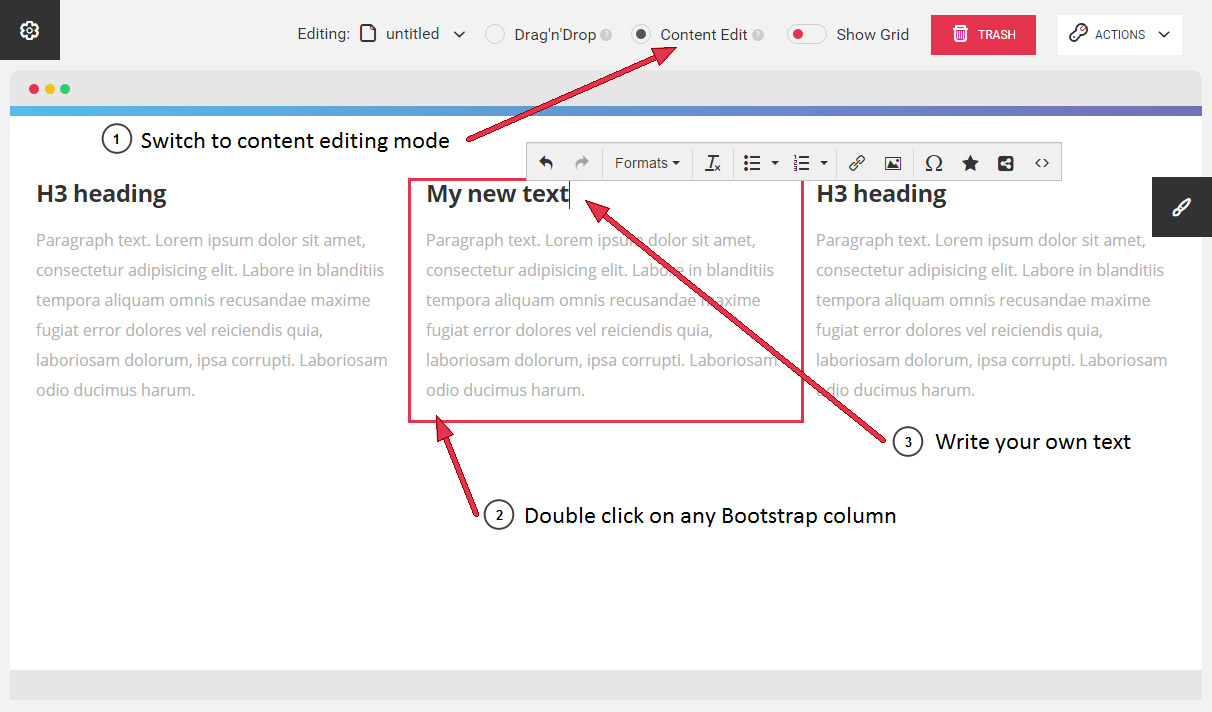The image size is (1212, 712).
Task: Open the bullet list style dropdown arrow
Action: click(775, 163)
